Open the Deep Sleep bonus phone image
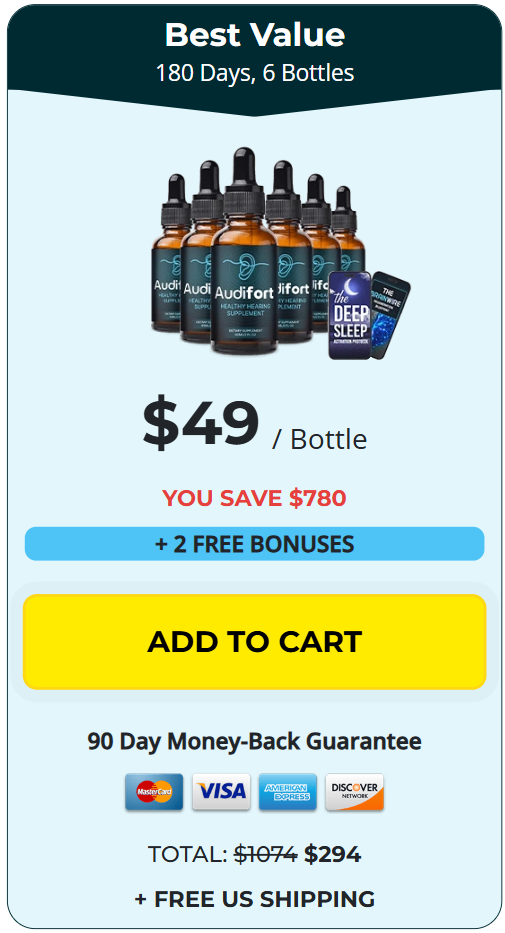505x933 pixels. tap(350, 315)
